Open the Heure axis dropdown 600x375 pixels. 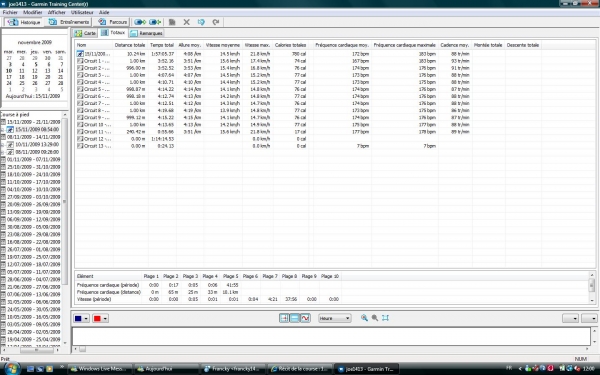(334, 318)
